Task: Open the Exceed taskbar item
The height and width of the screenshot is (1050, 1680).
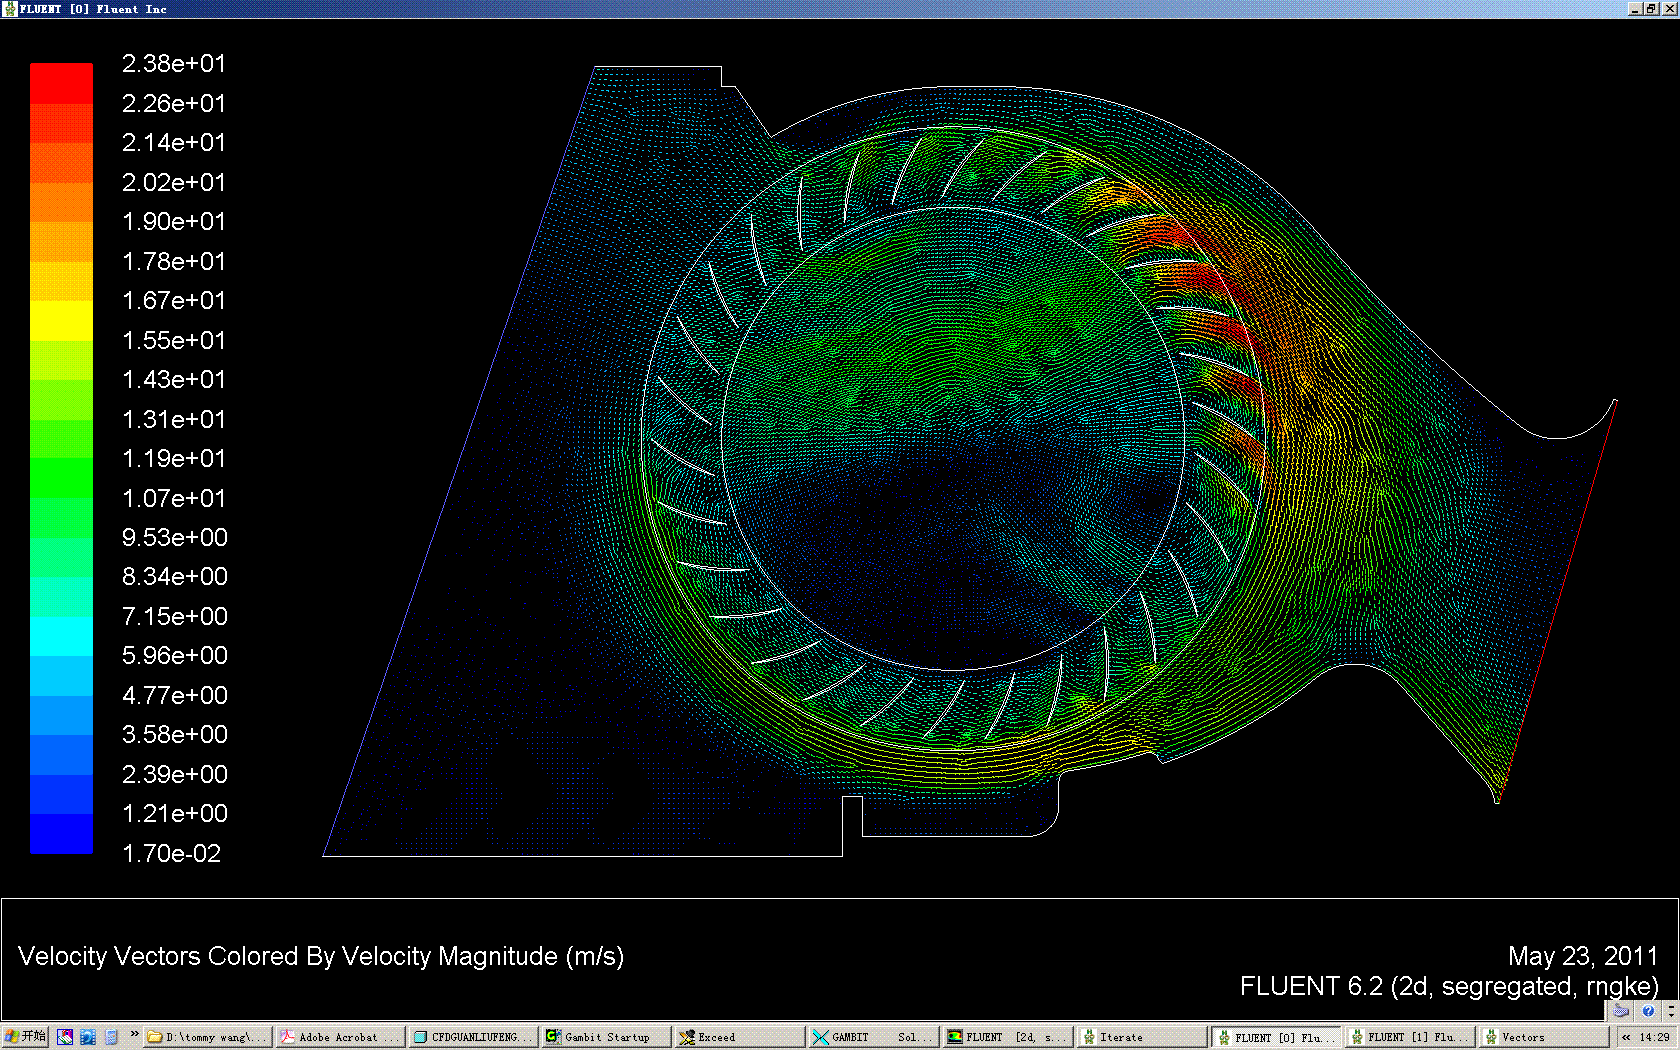Action: coord(740,1037)
